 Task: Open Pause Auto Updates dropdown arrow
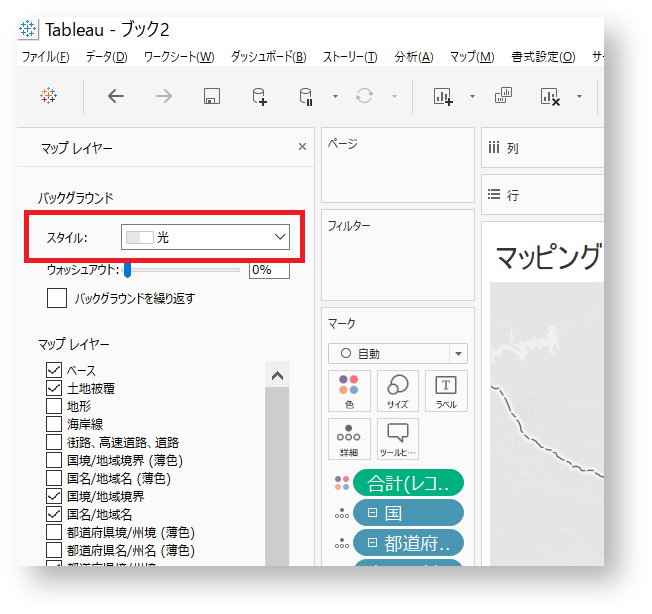(335, 96)
